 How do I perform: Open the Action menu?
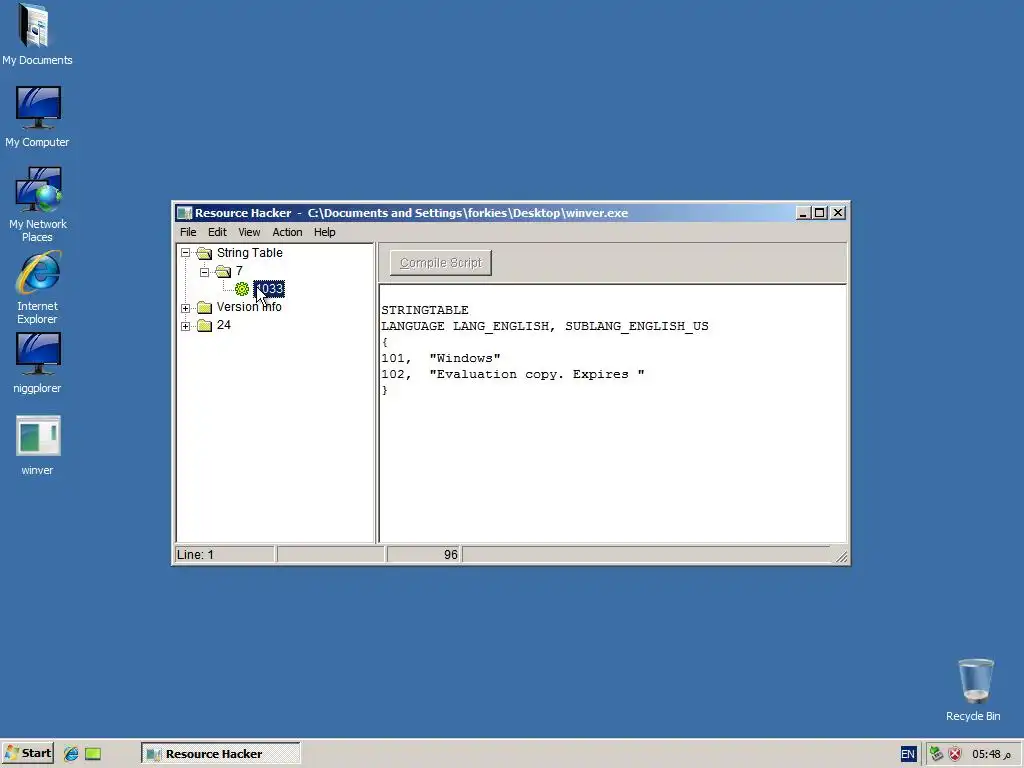pyautogui.click(x=287, y=232)
